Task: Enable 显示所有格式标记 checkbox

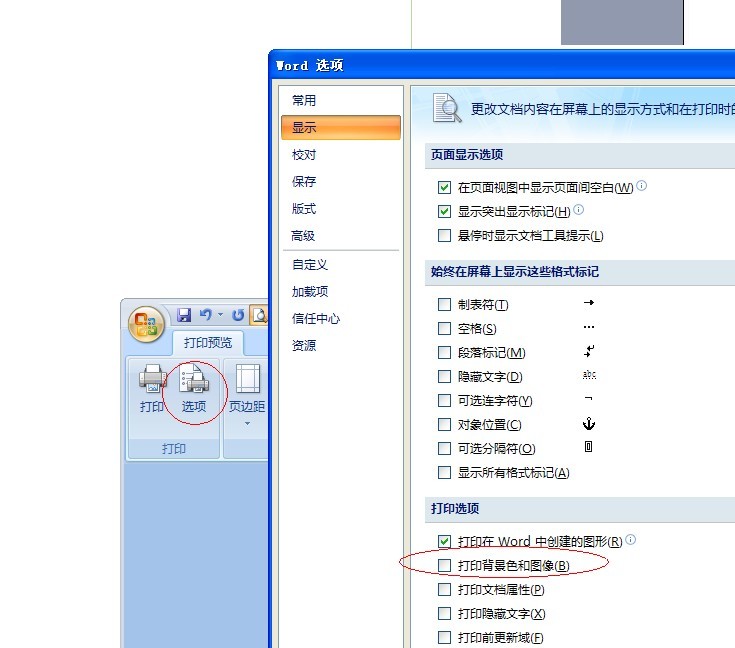Action: 444,473
